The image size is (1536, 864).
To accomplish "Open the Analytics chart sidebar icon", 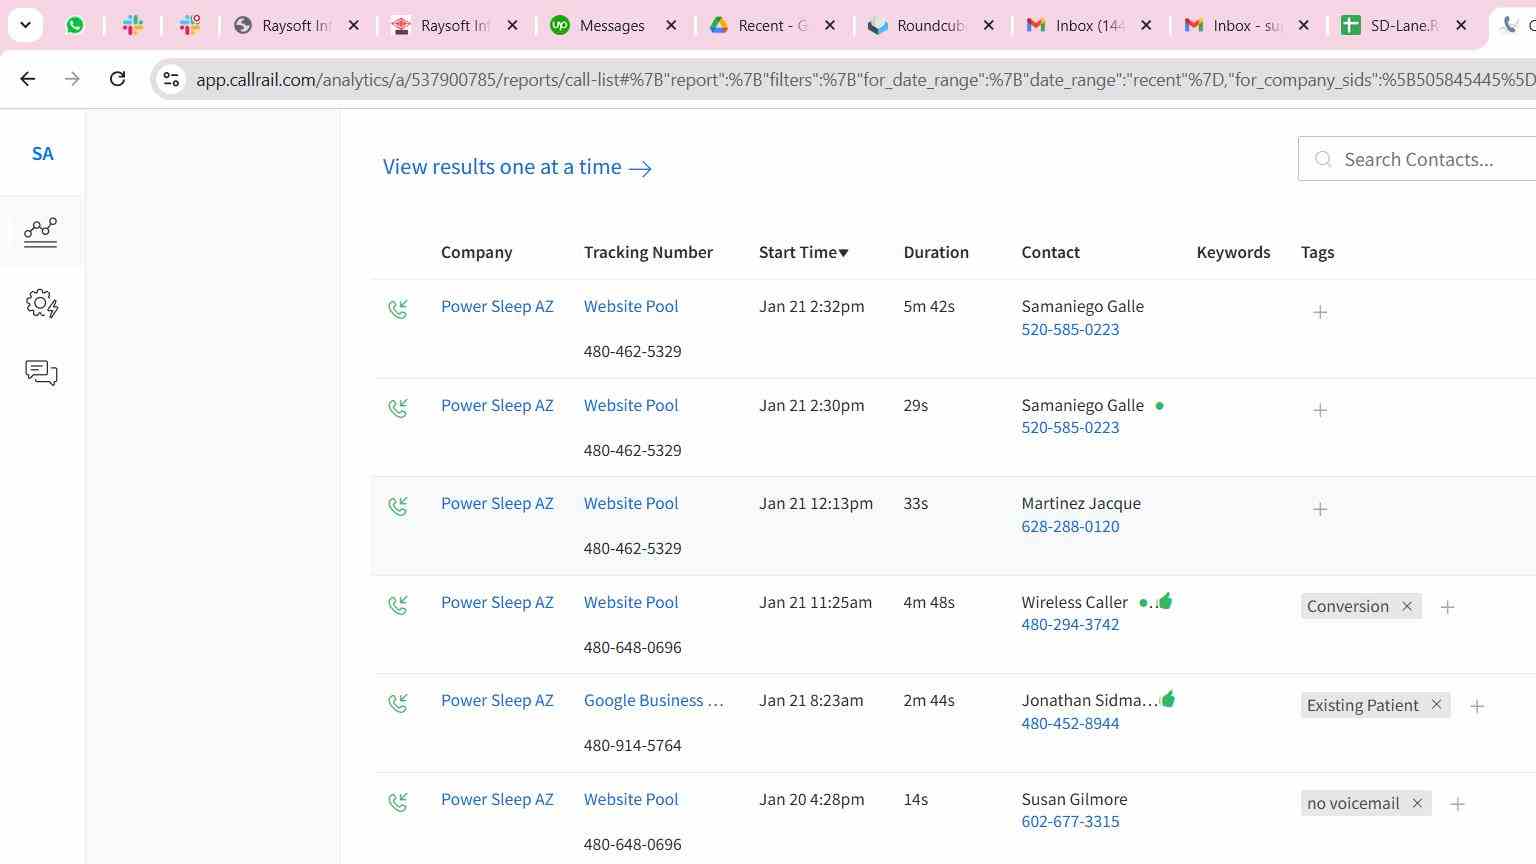I will point(41,232).
